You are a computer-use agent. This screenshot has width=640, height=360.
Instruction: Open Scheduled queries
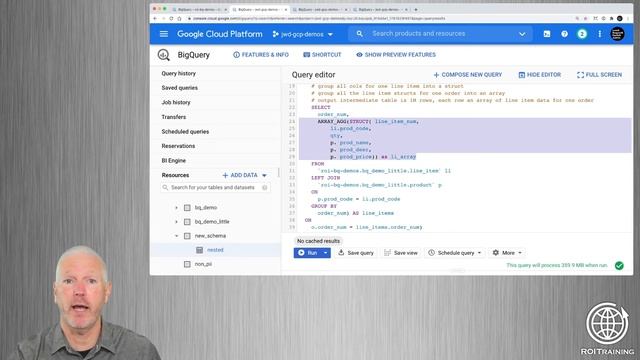pos(185,131)
